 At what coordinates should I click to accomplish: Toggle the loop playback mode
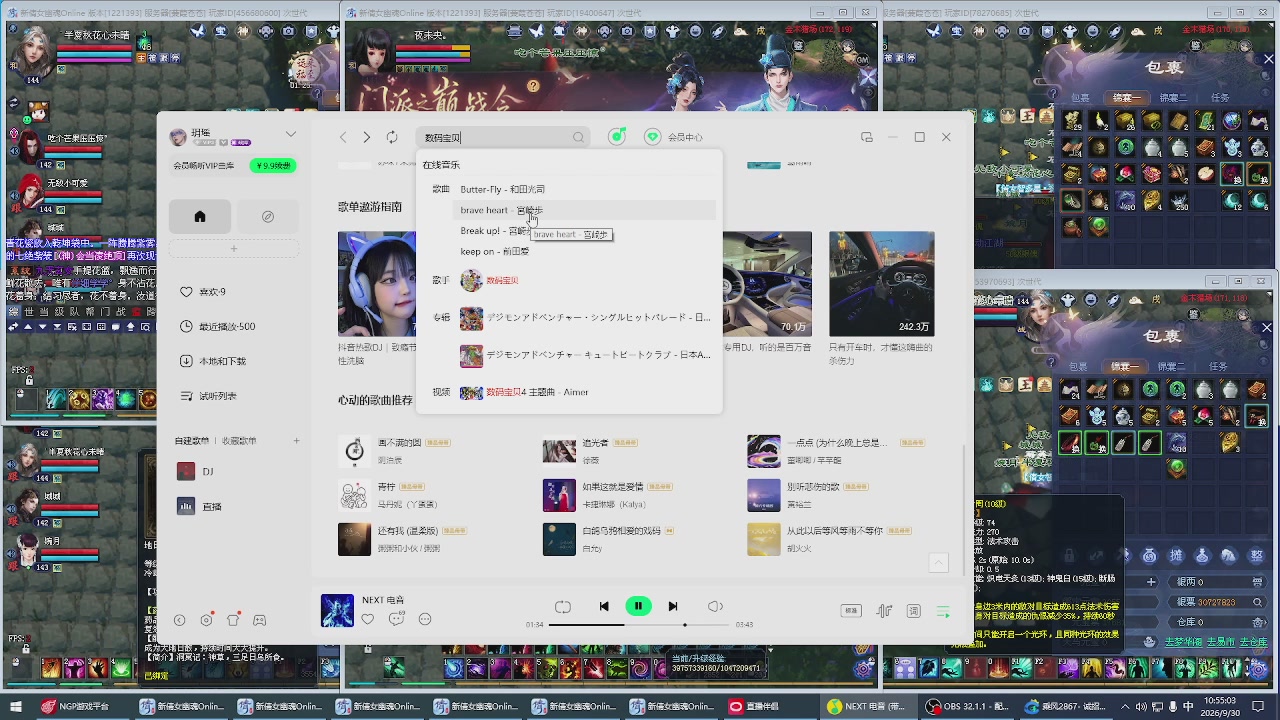click(563, 607)
